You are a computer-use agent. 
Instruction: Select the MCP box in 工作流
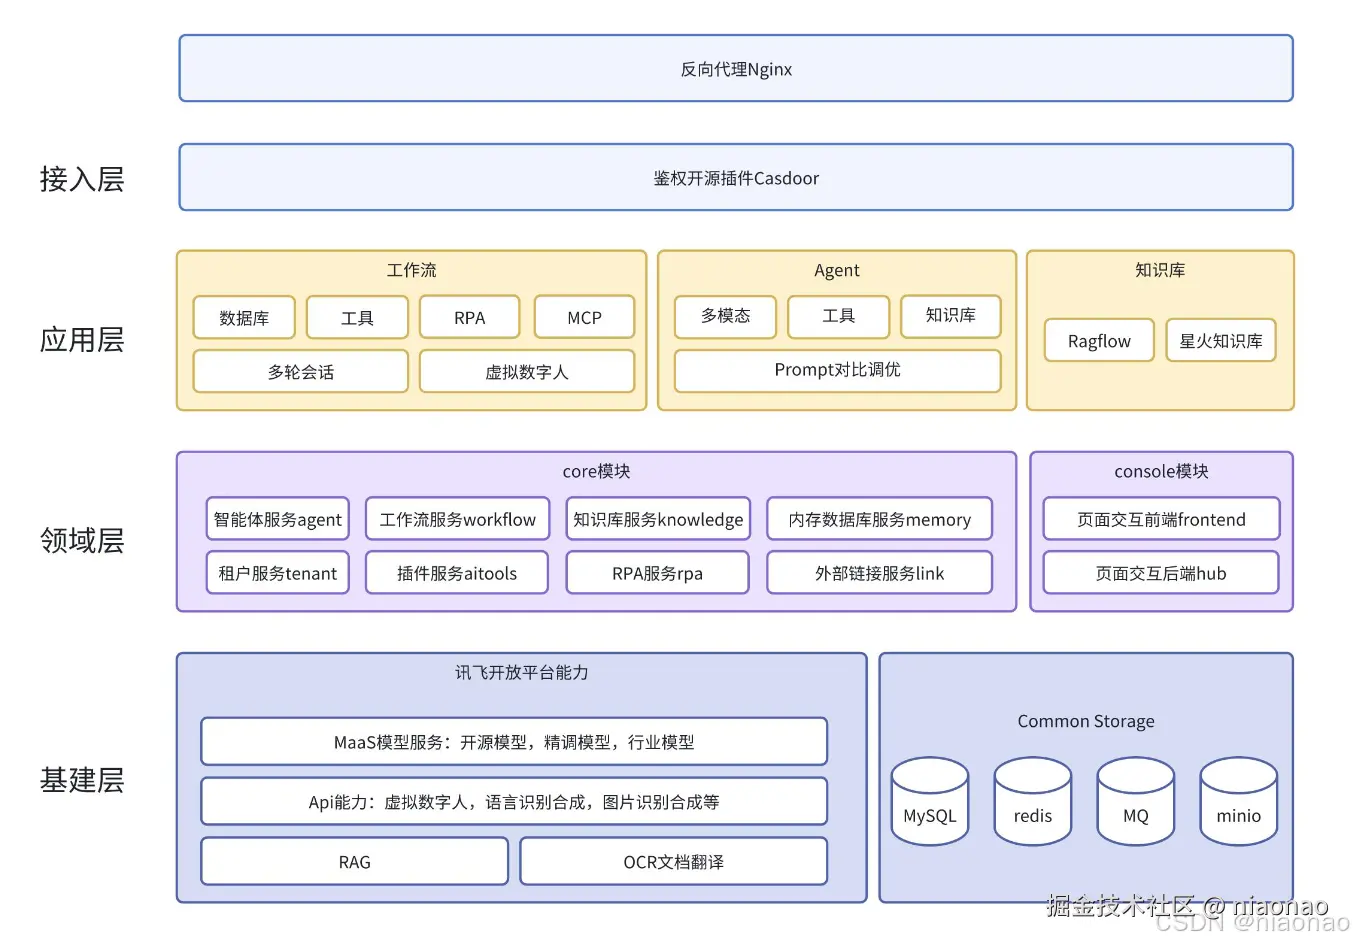point(584,317)
